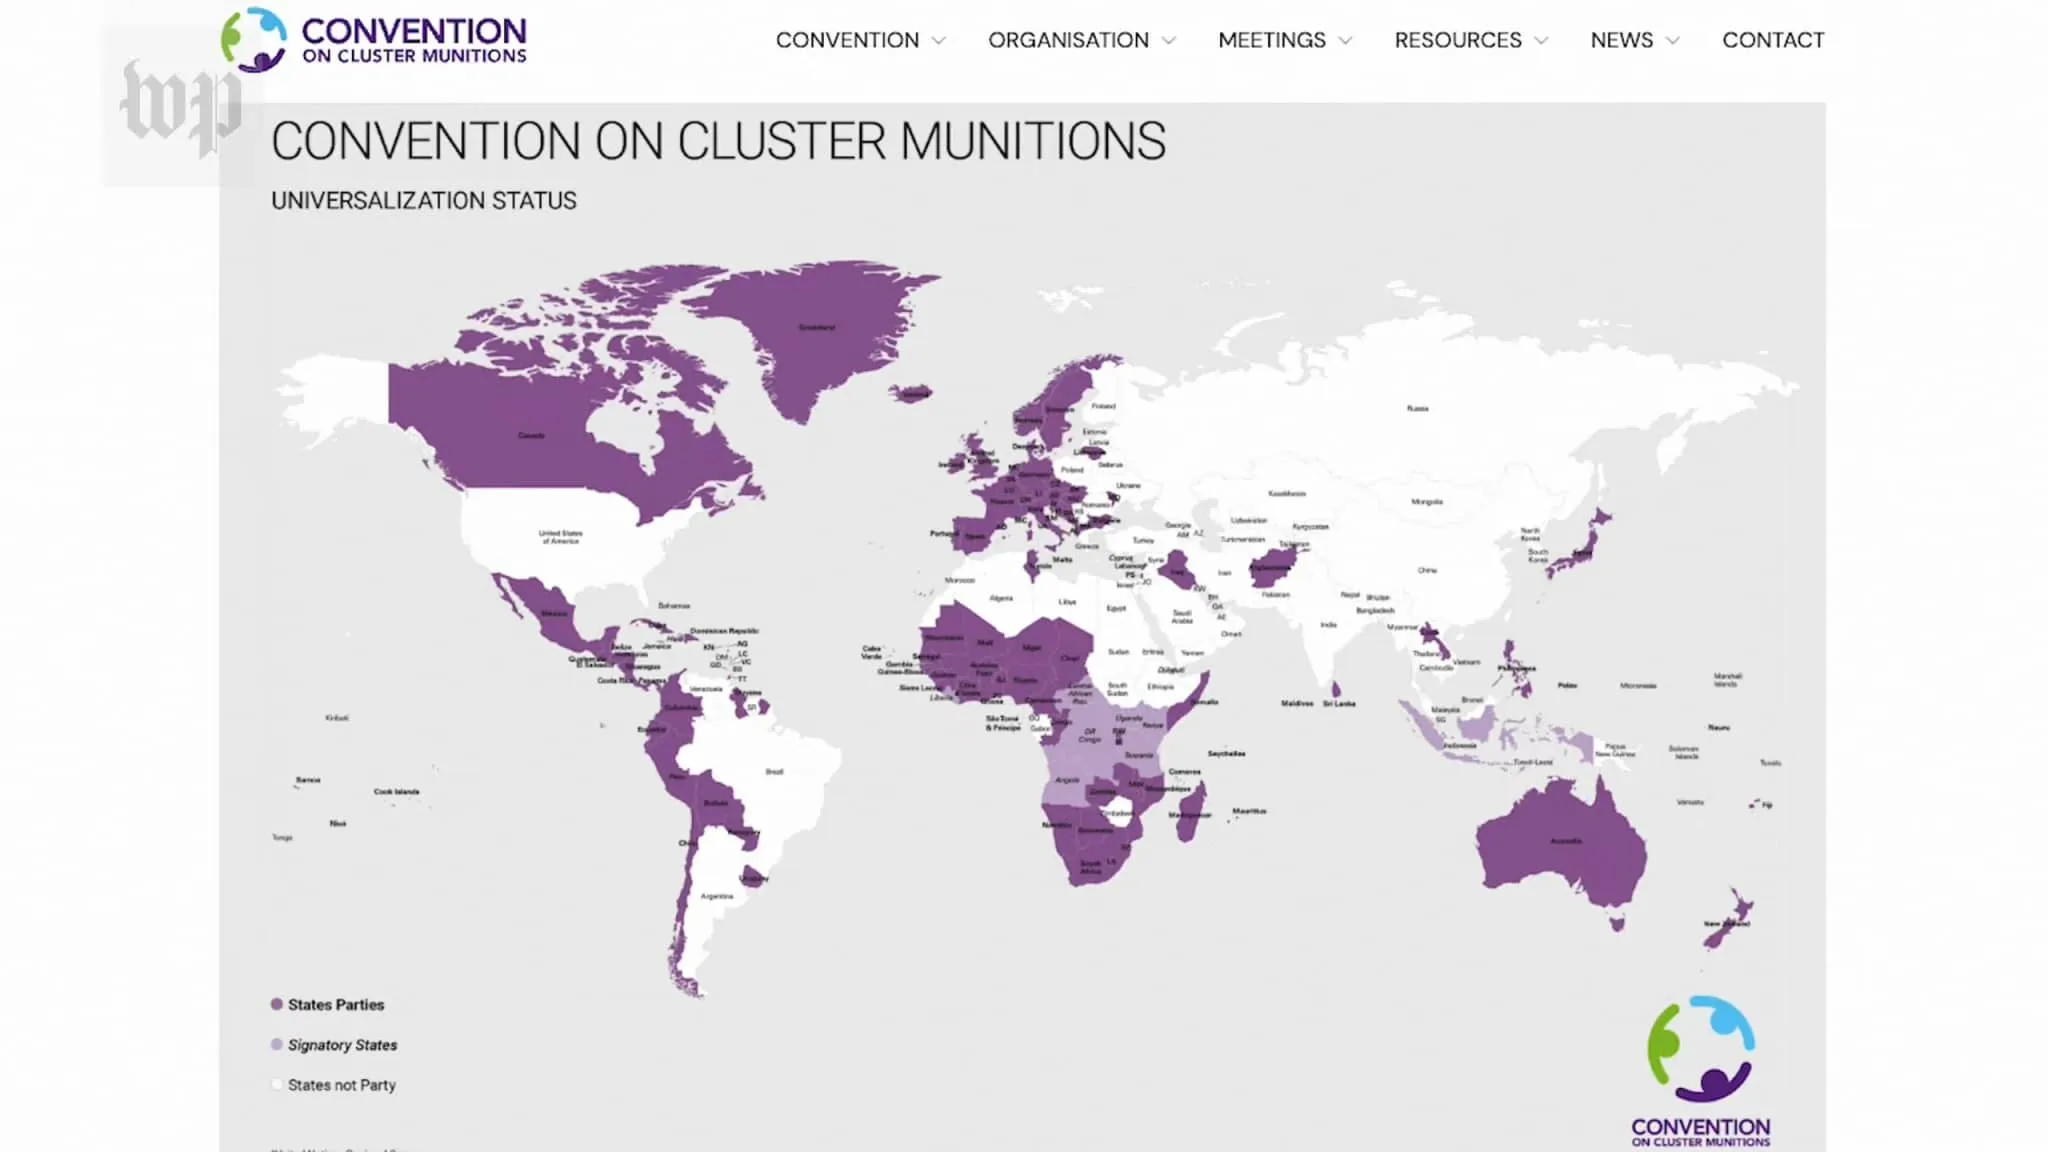Open the MEETINGS menu
Image resolution: width=2048 pixels, height=1152 pixels.
point(1271,40)
